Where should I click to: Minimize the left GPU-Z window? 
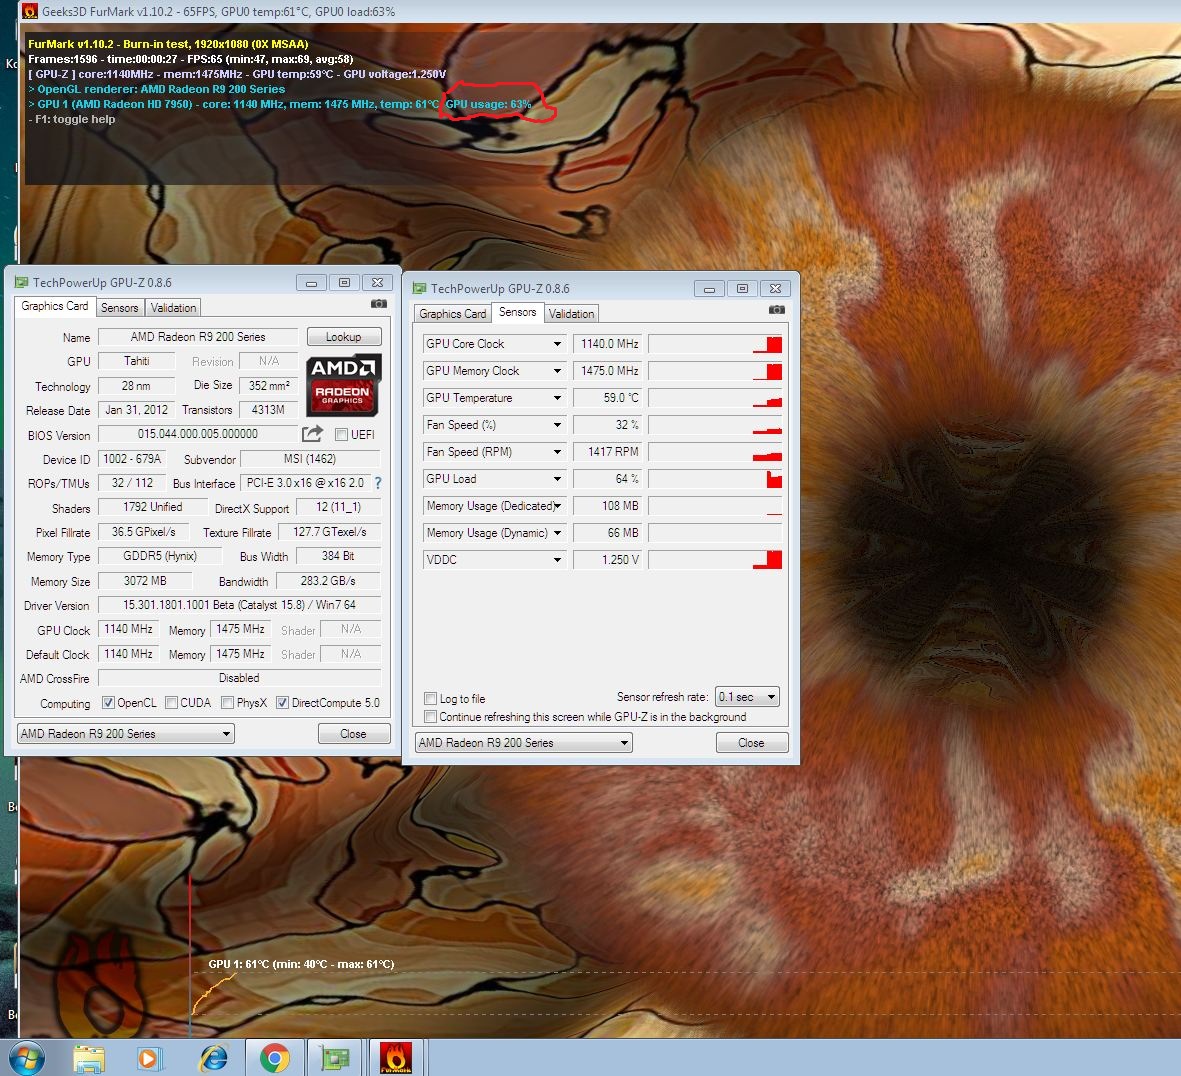[x=311, y=282]
